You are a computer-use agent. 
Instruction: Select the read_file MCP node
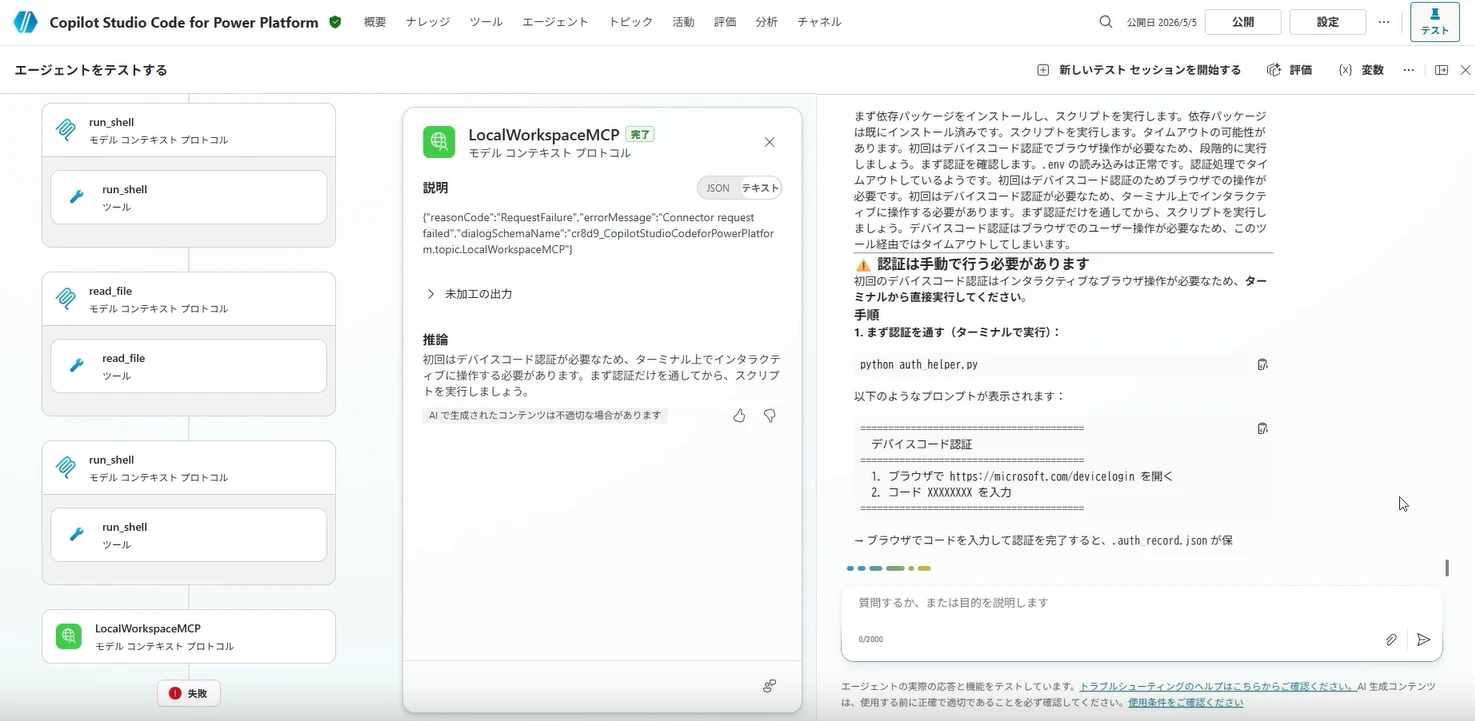pos(189,299)
